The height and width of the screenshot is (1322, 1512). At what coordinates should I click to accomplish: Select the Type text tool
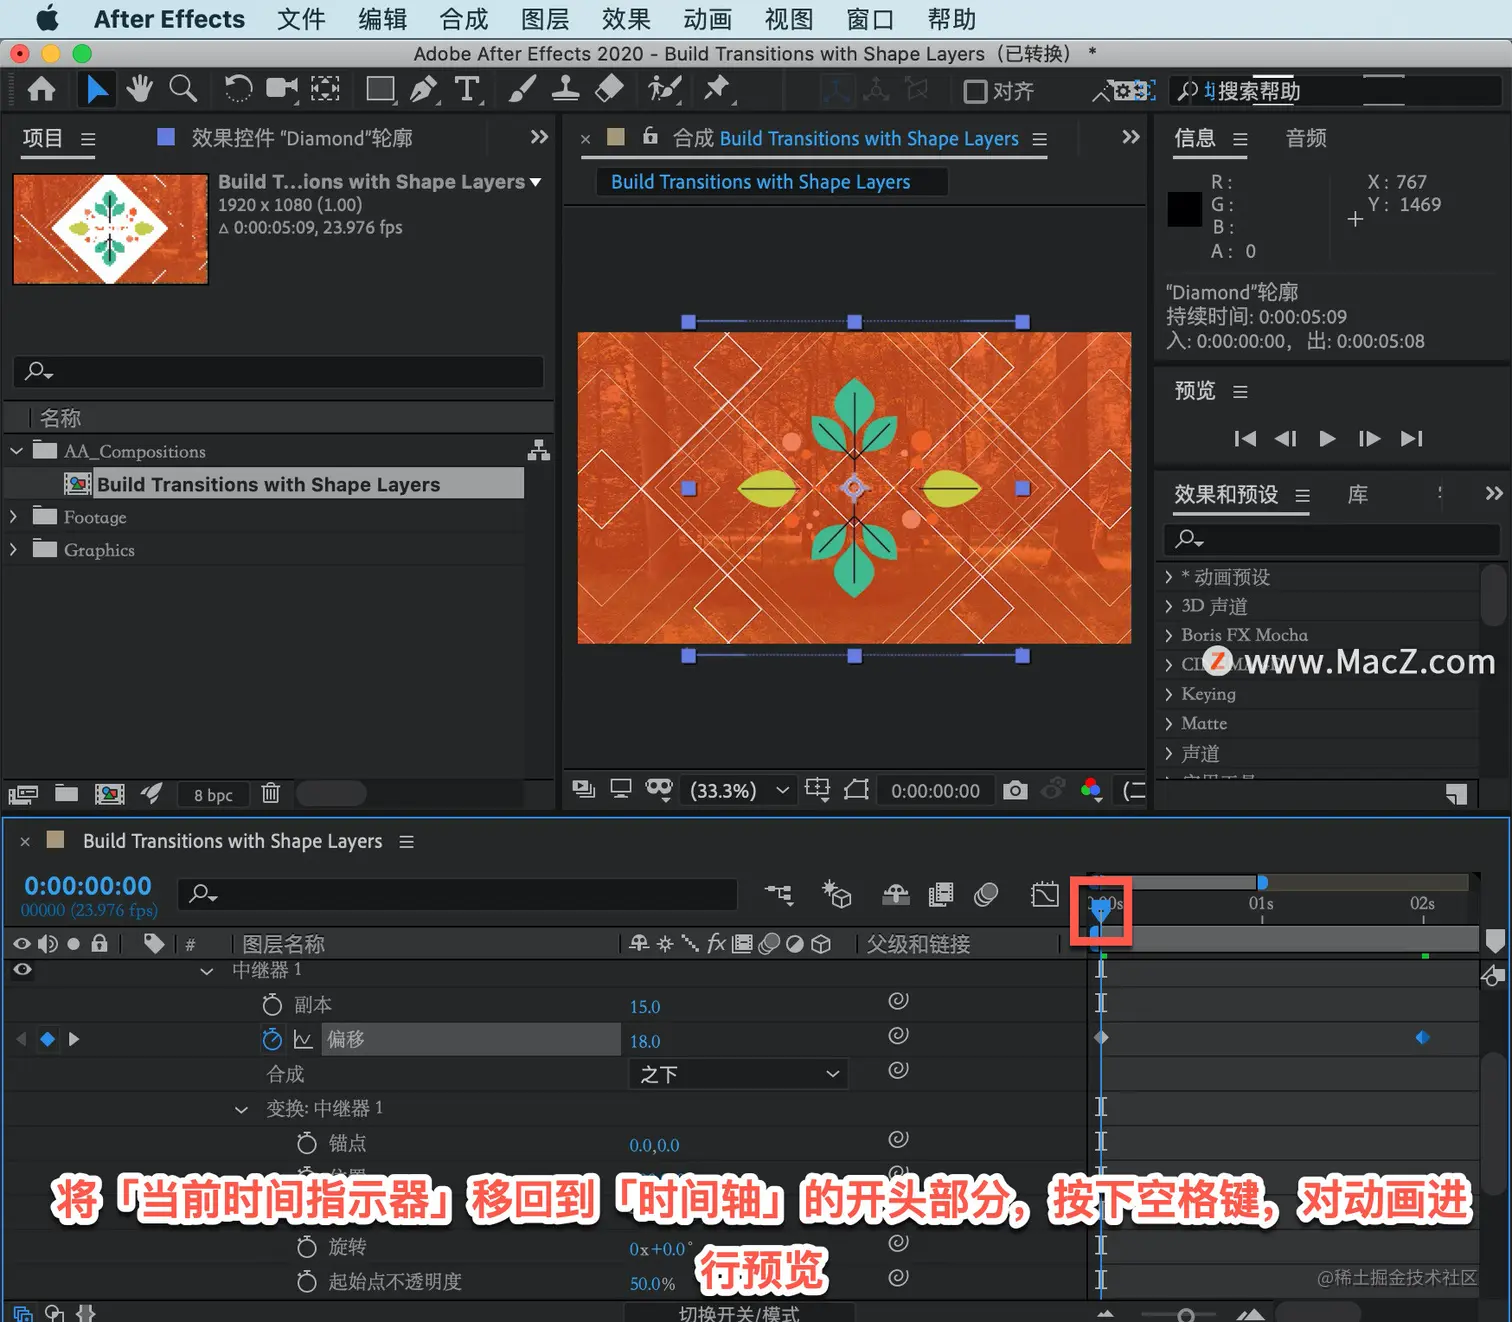pyautogui.click(x=467, y=90)
